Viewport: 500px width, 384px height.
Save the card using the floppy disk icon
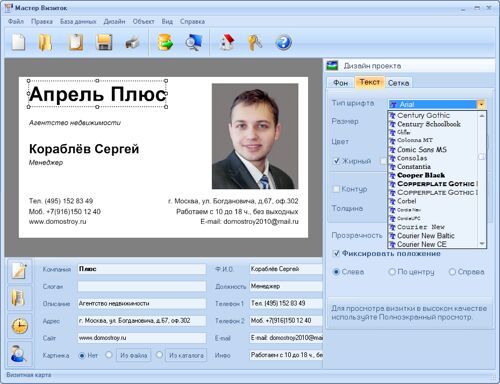[104, 42]
